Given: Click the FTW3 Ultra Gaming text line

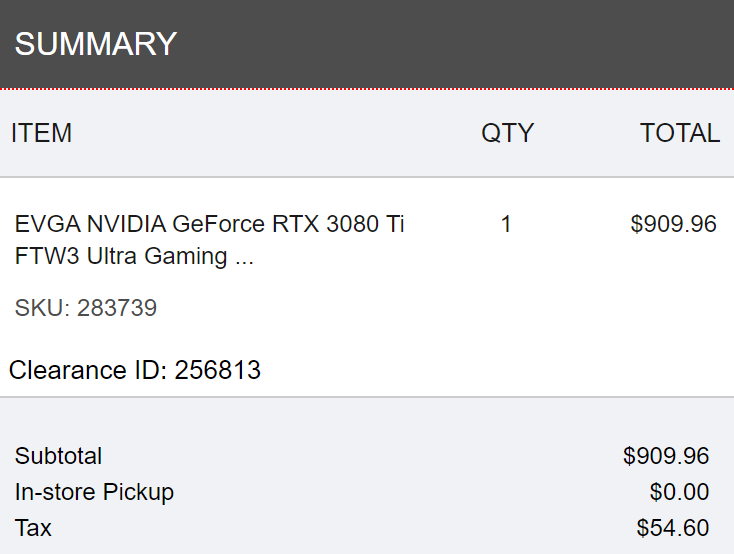Looking at the screenshot, I should 120,256.
